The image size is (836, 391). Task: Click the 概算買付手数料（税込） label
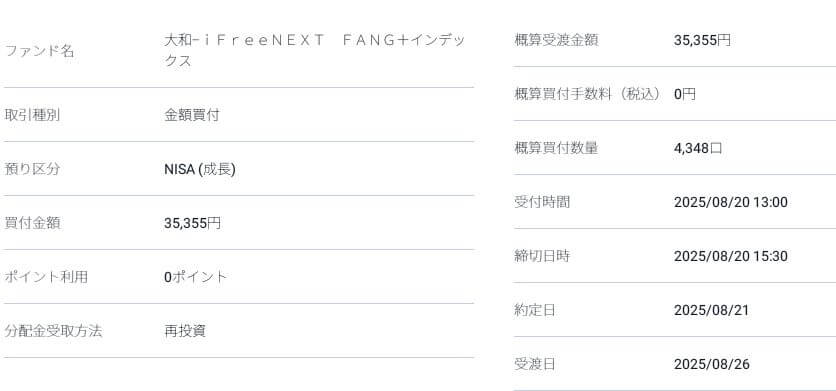coord(588,94)
